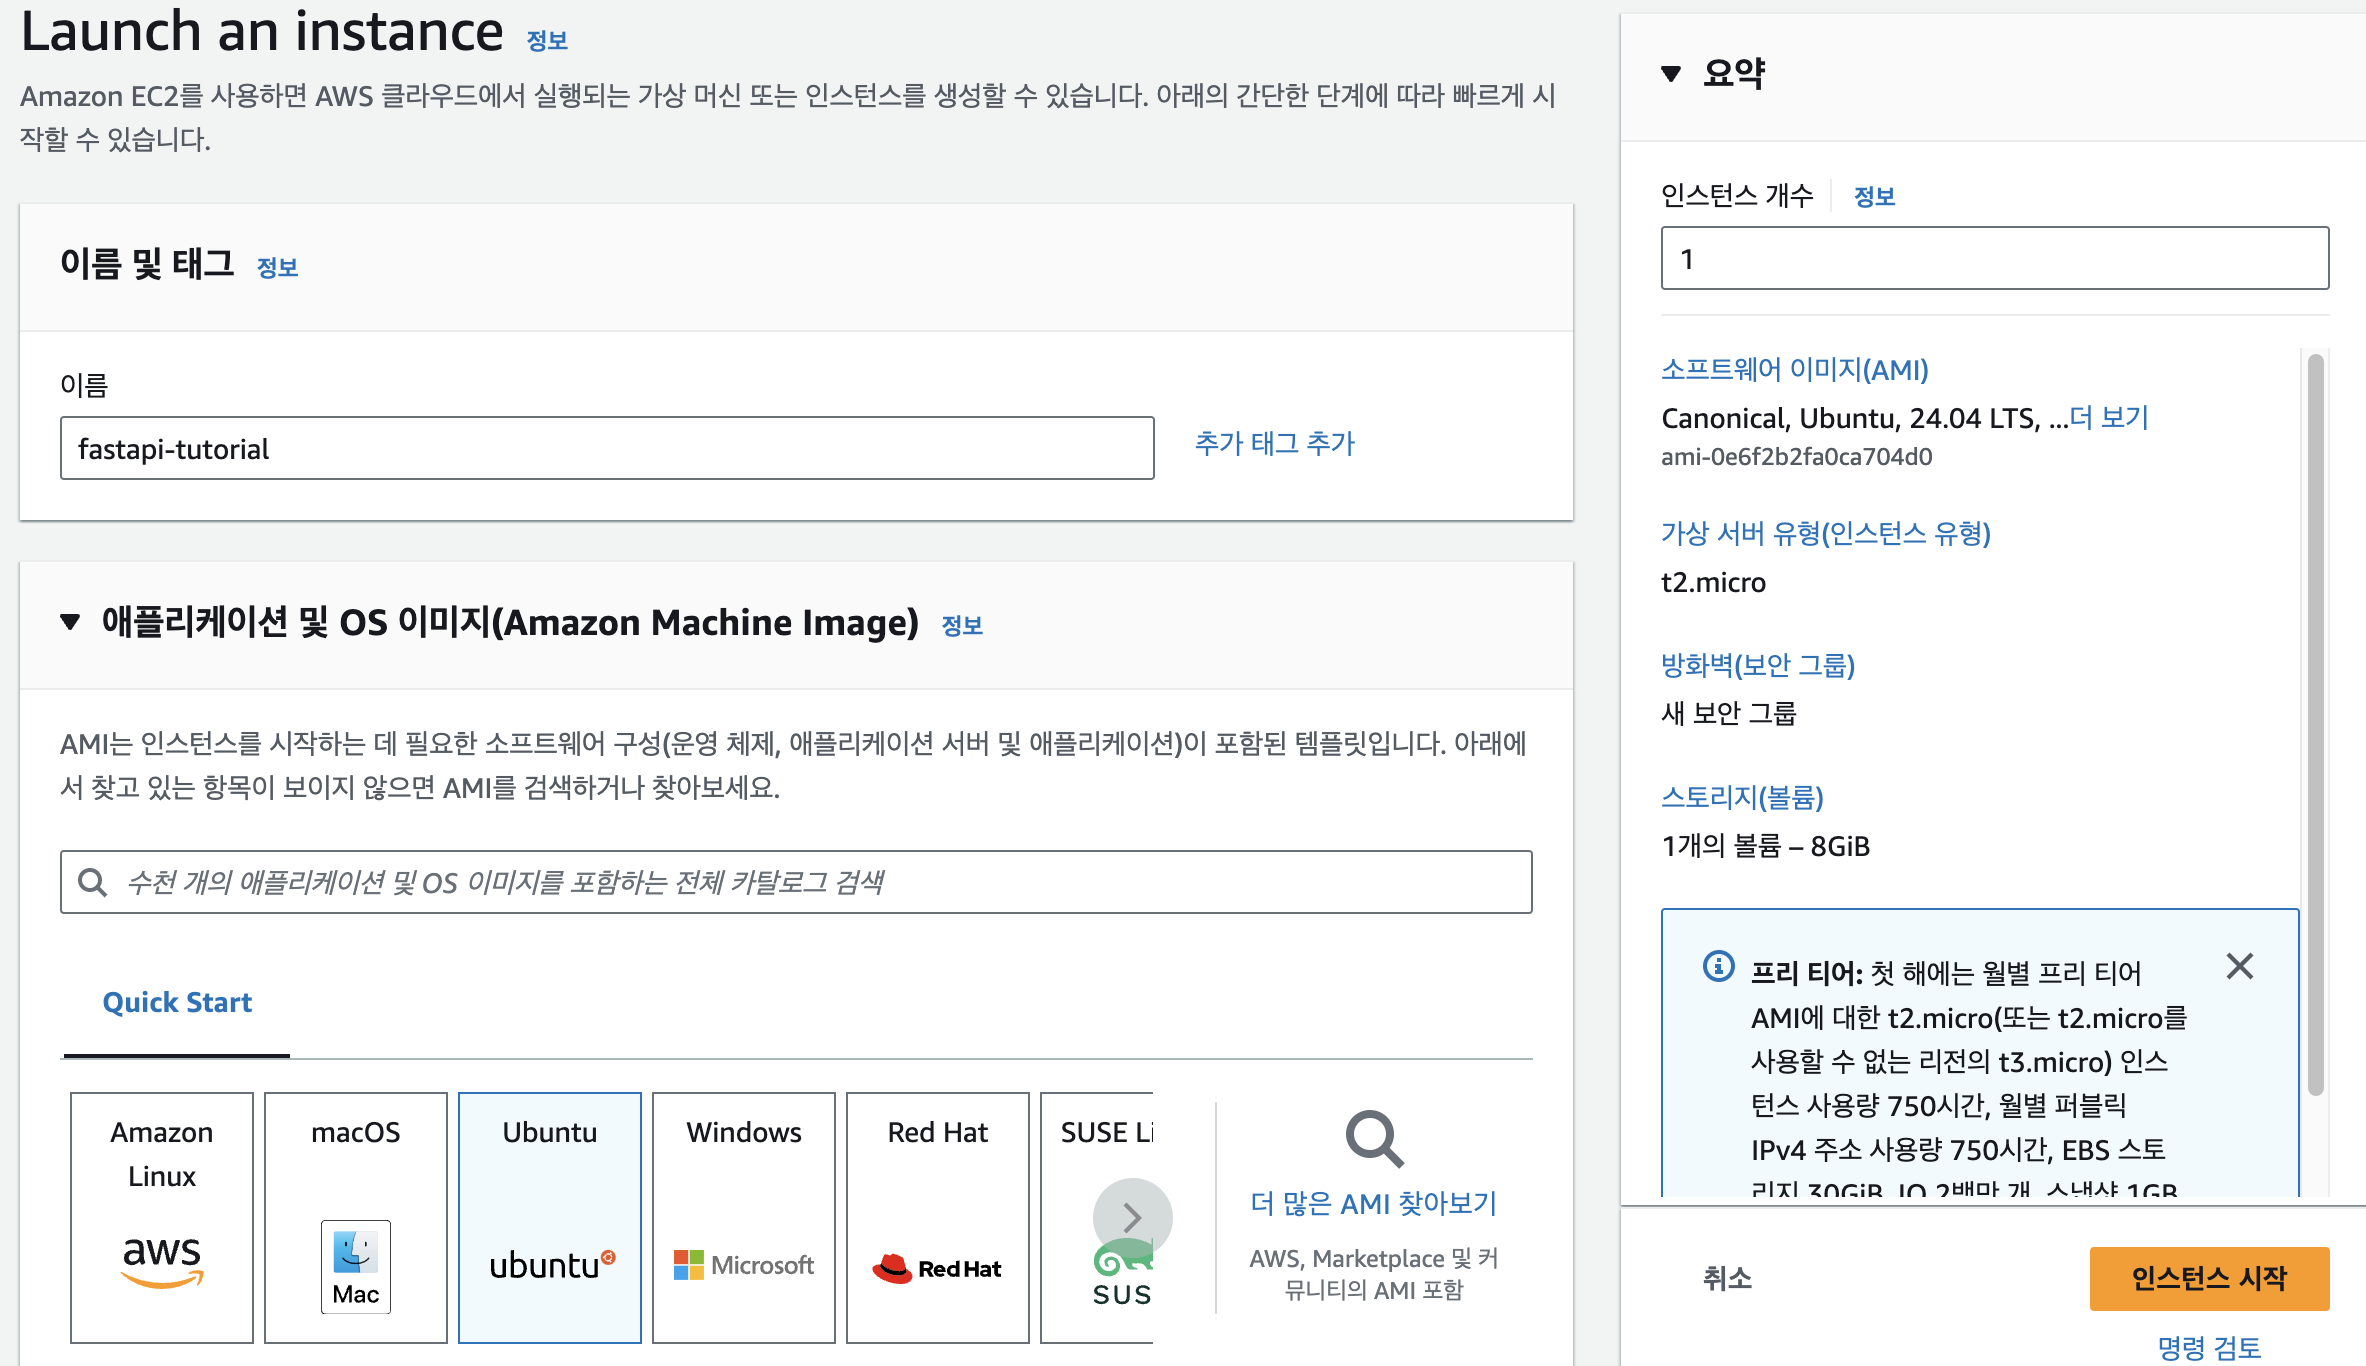Viewport: 2366px width, 1366px height.
Task: Open the 명령 검토 link
Action: (2208, 1347)
